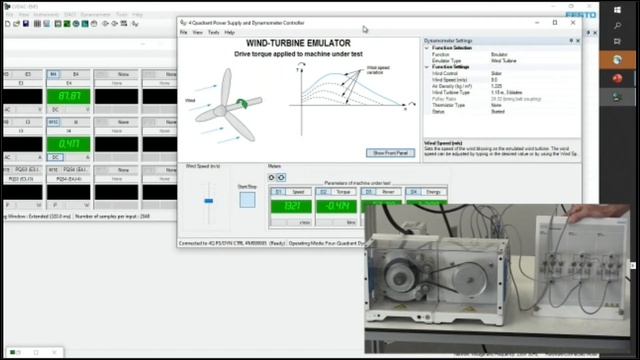Click the single refresh icon under Meters

coord(271,178)
